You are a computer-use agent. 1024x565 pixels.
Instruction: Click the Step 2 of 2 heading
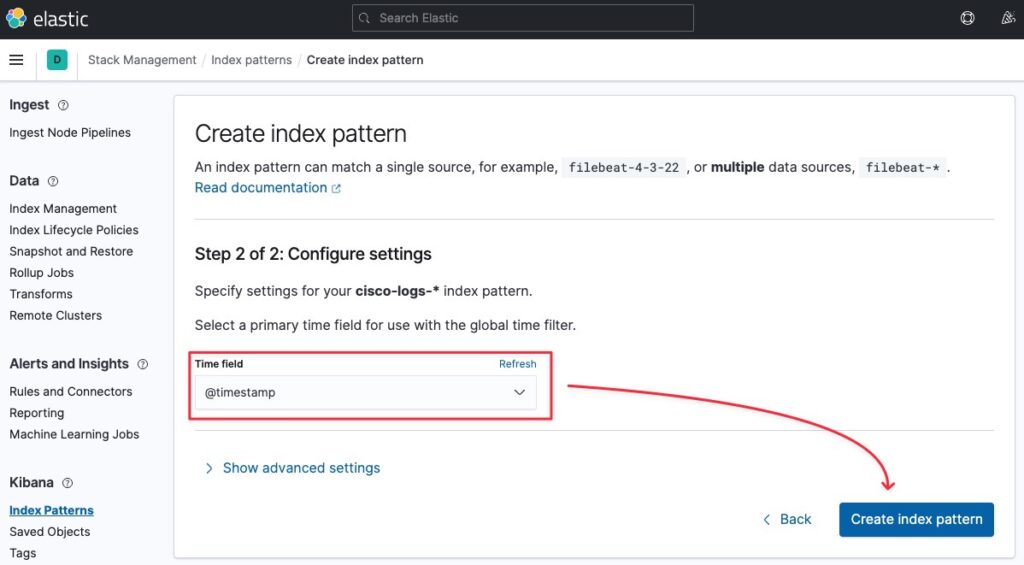tap(313, 254)
